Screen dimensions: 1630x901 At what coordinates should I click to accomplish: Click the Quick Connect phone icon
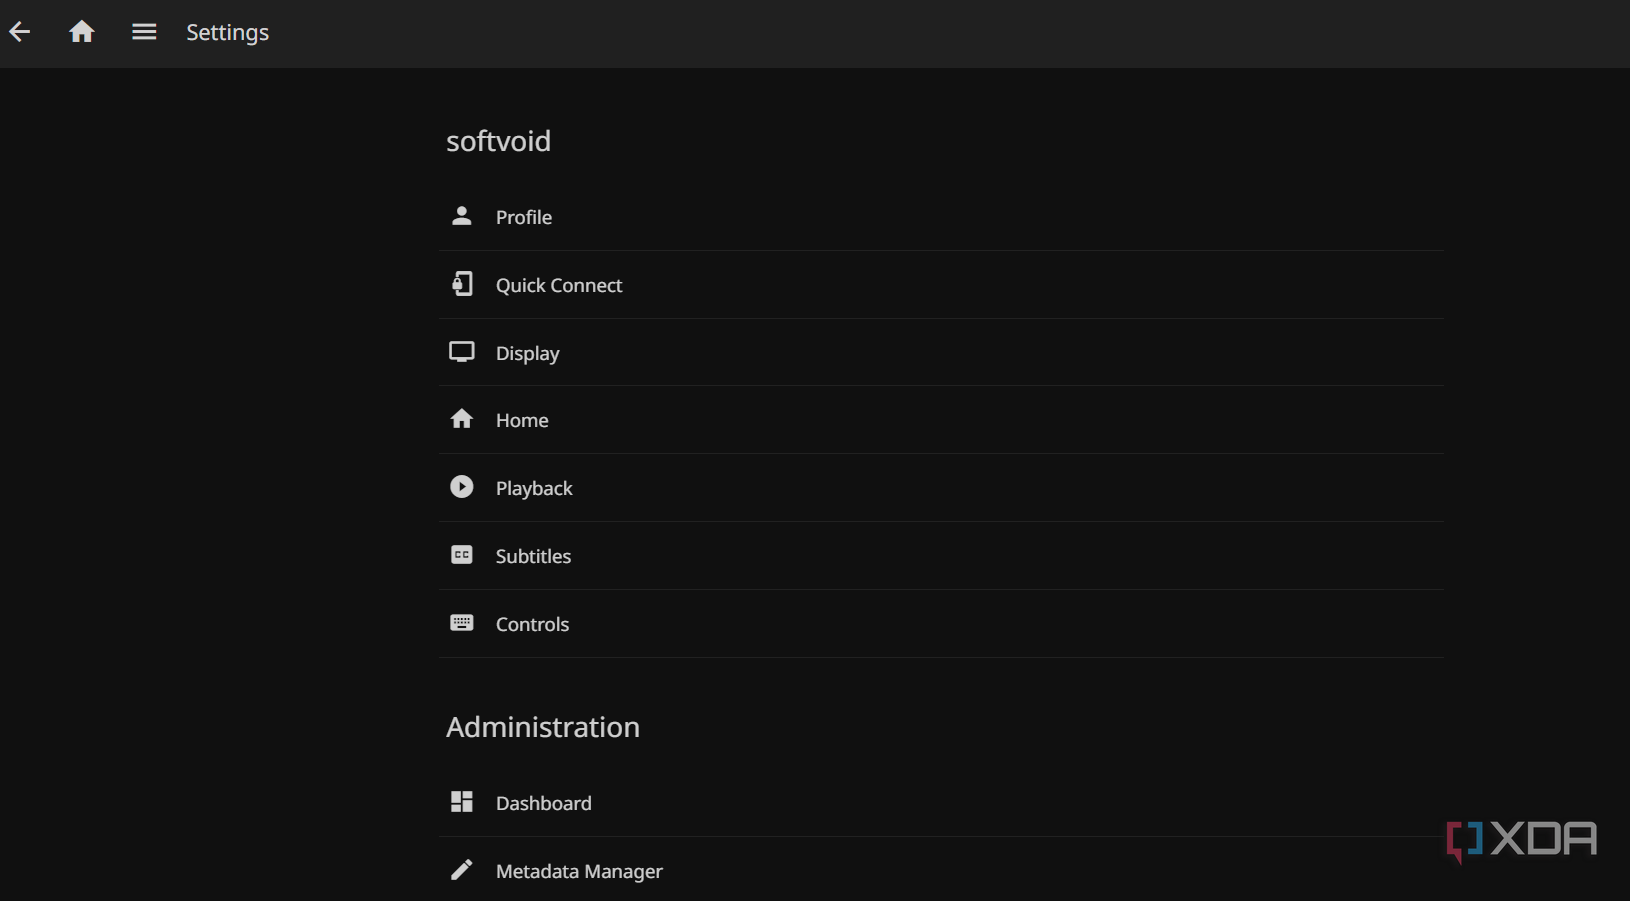click(461, 284)
